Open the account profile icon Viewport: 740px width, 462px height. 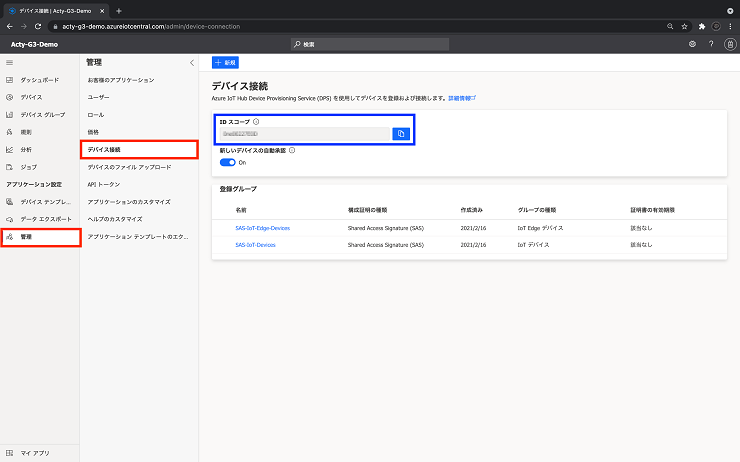[x=730, y=44]
